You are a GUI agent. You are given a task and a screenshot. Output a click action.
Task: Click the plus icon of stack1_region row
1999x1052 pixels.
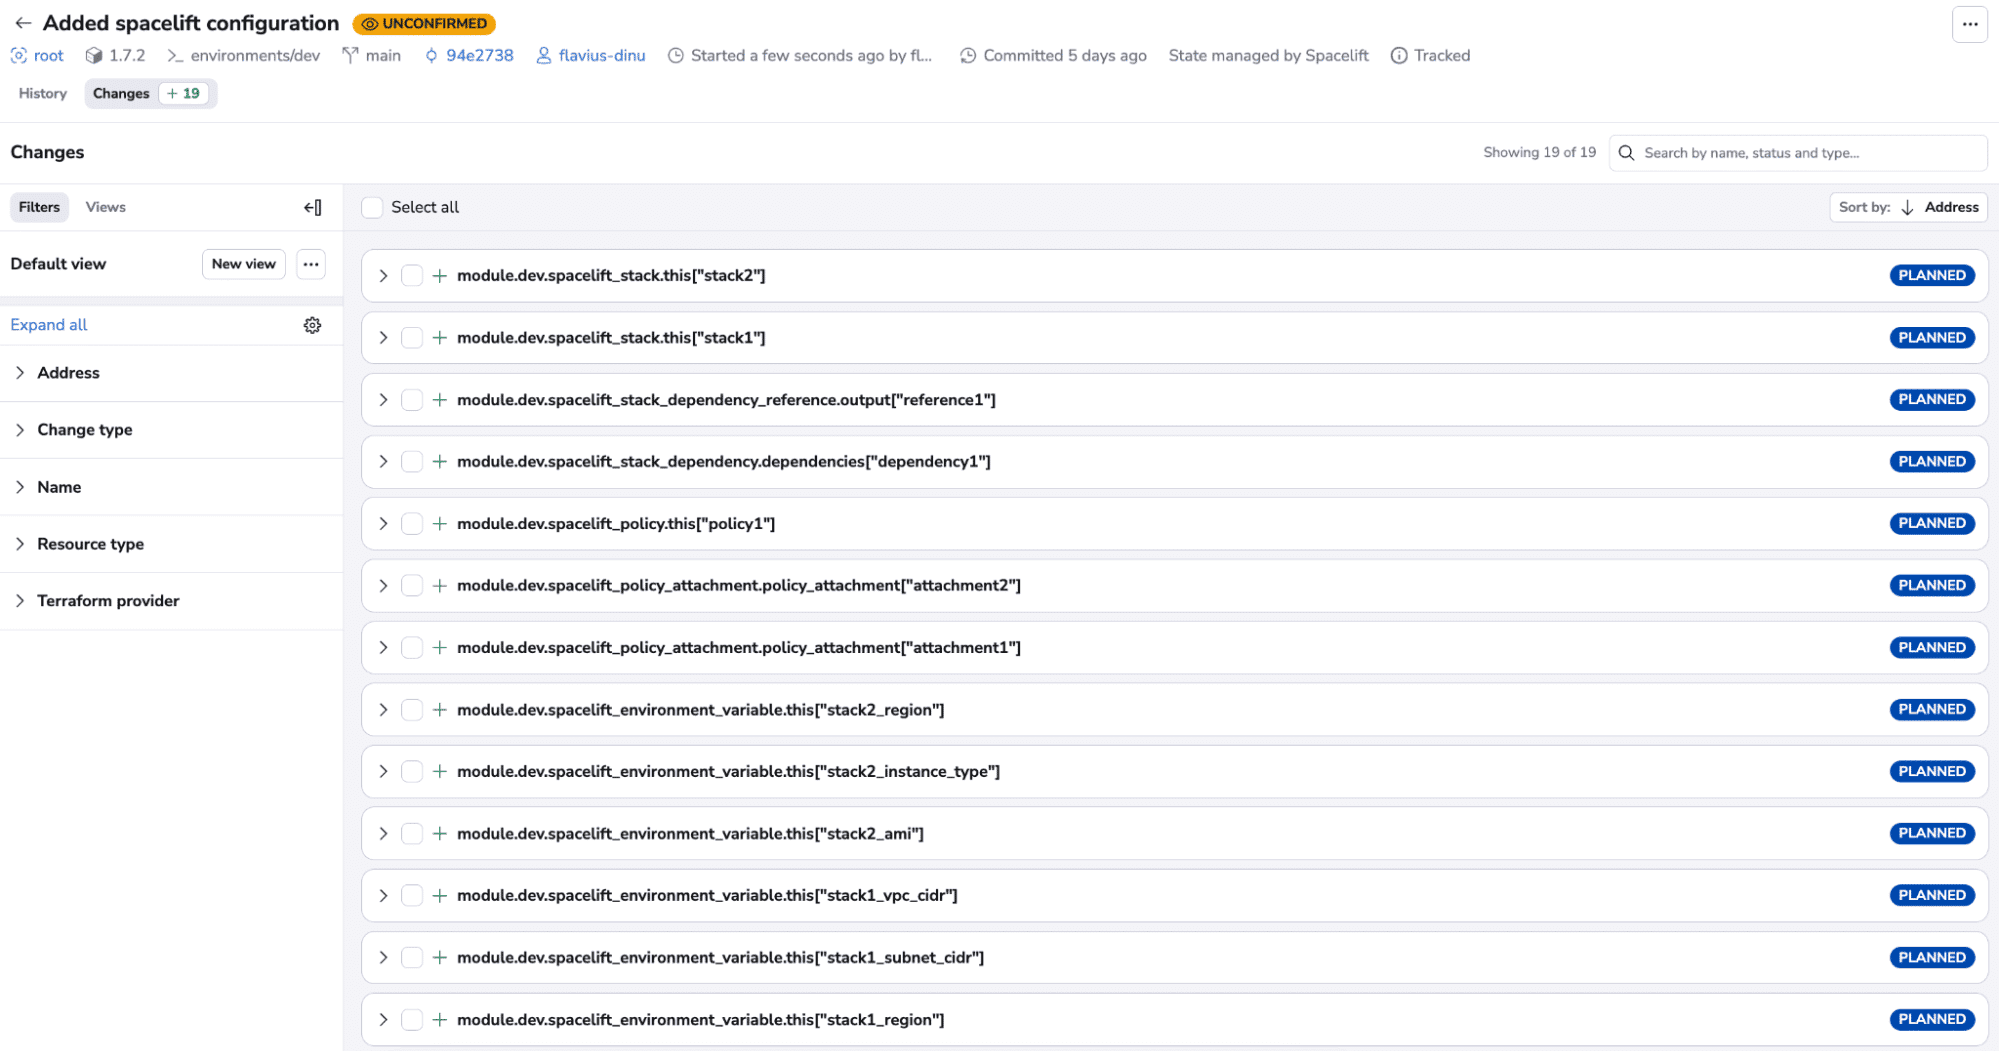tap(439, 1020)
